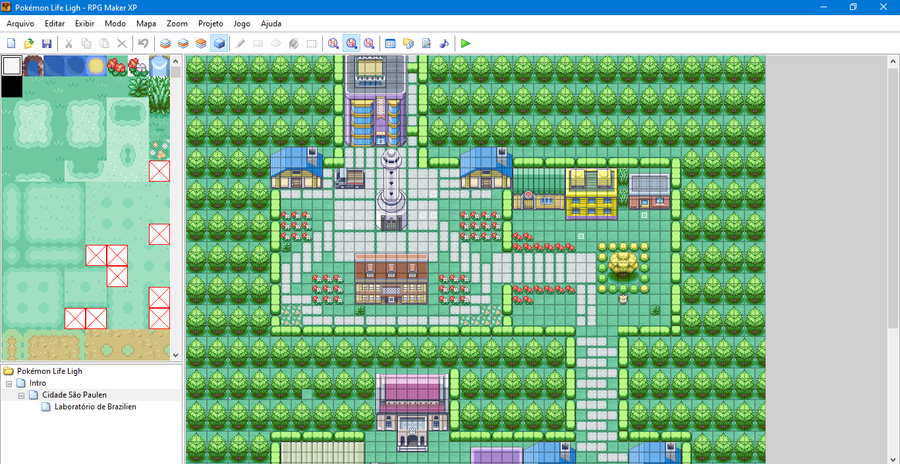900x464 pixels.
Task: Open the Script Editor icon
Action: (426, 43)
